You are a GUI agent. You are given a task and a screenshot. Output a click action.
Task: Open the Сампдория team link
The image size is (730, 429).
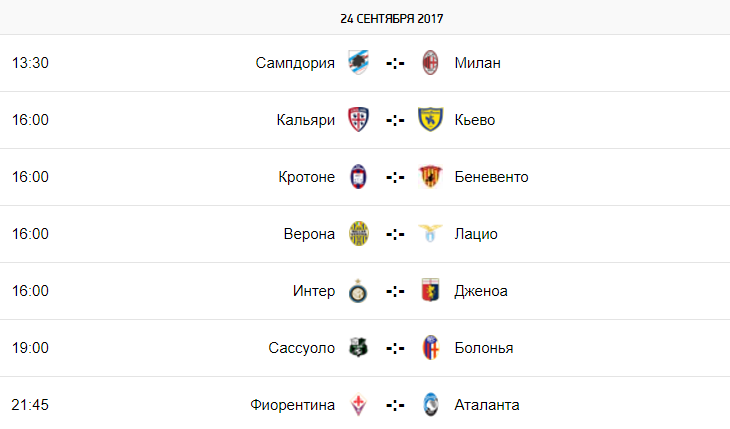pos(295,63)
